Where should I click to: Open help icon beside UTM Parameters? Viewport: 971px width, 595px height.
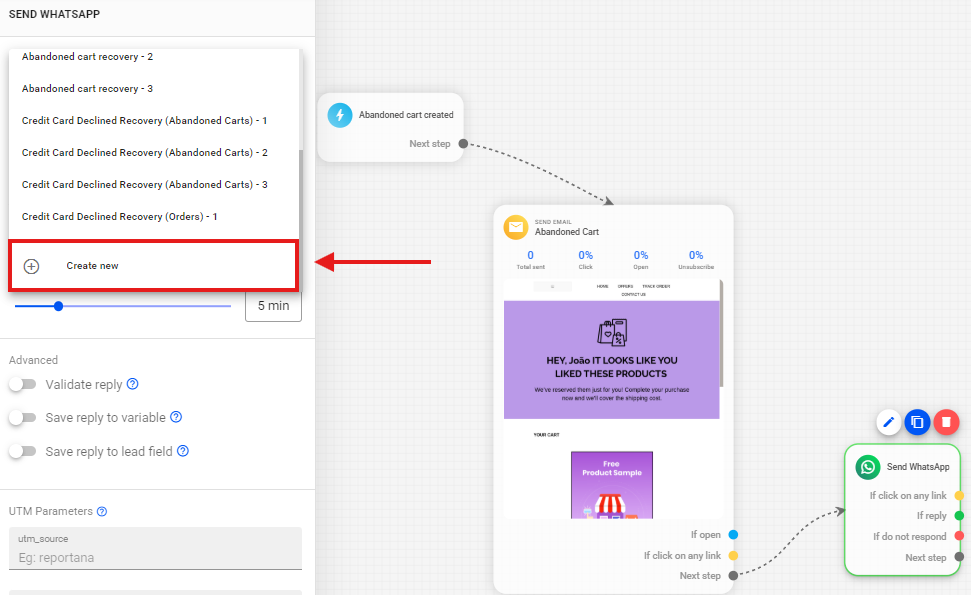point(102,511)
